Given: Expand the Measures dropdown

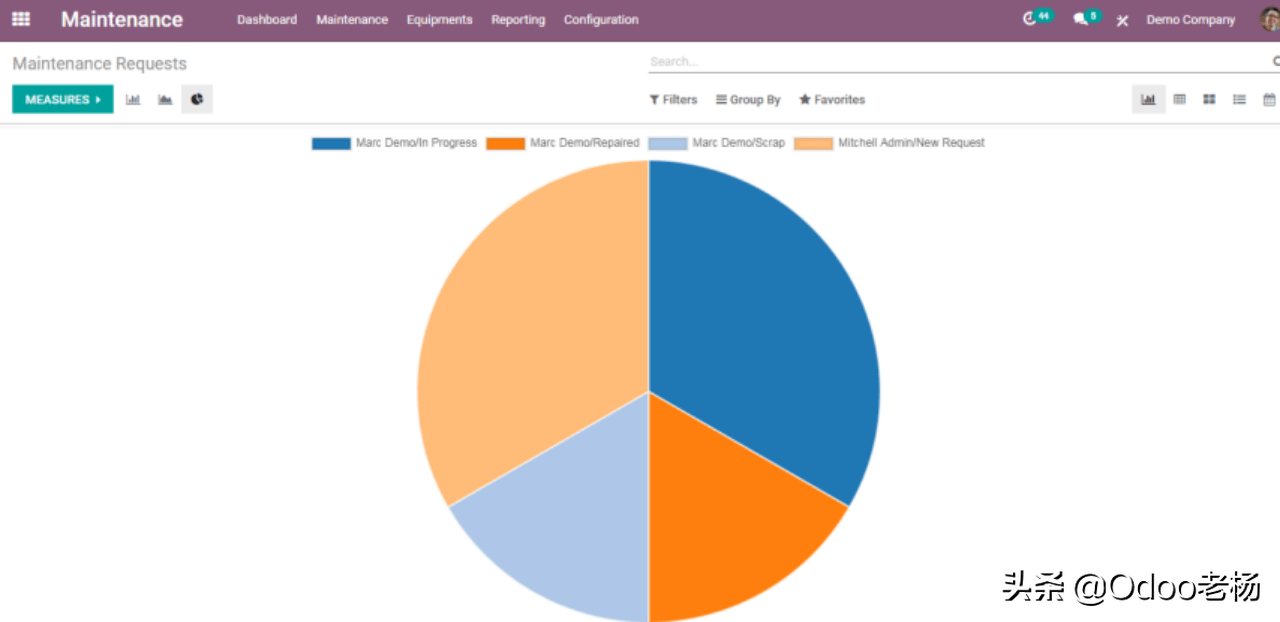Looking at the screenshot, I should 63,99.
